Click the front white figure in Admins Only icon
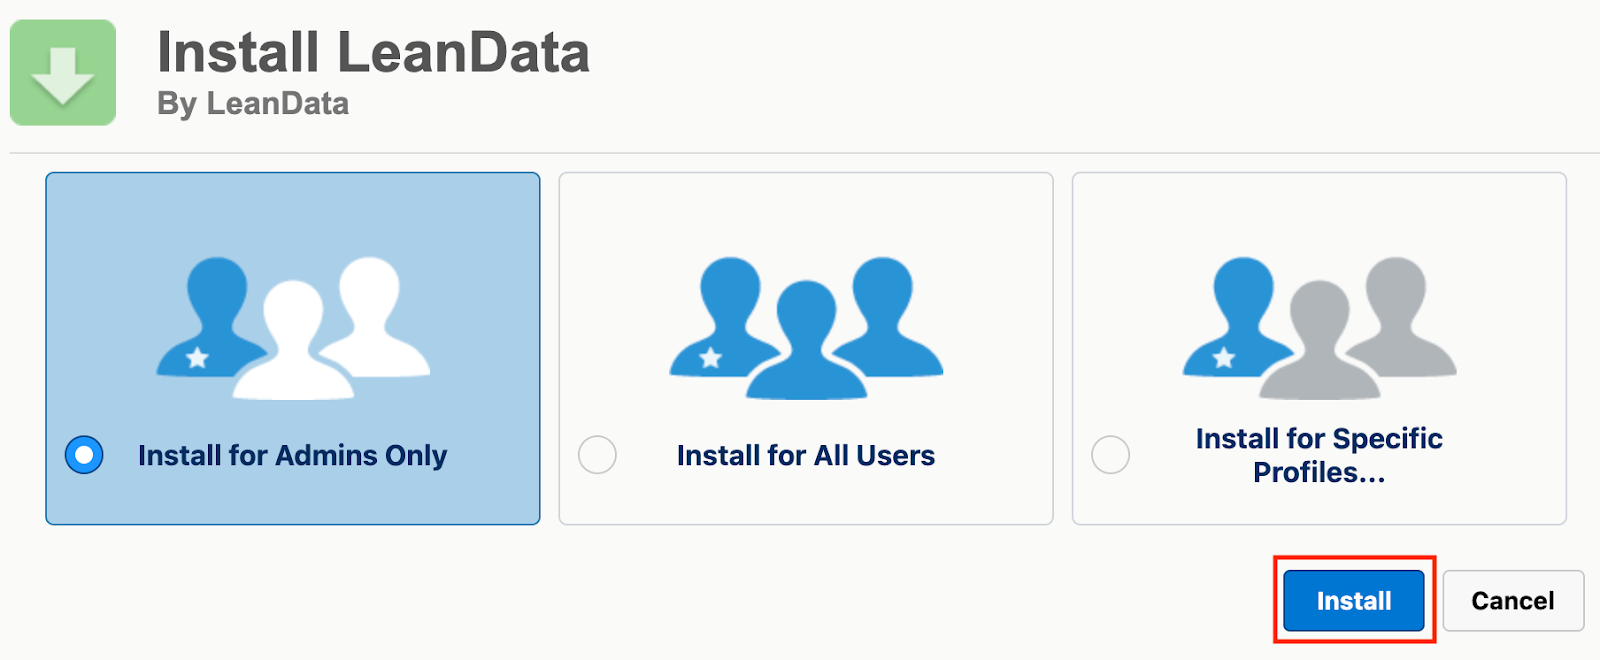 click(x=293, y=345)
